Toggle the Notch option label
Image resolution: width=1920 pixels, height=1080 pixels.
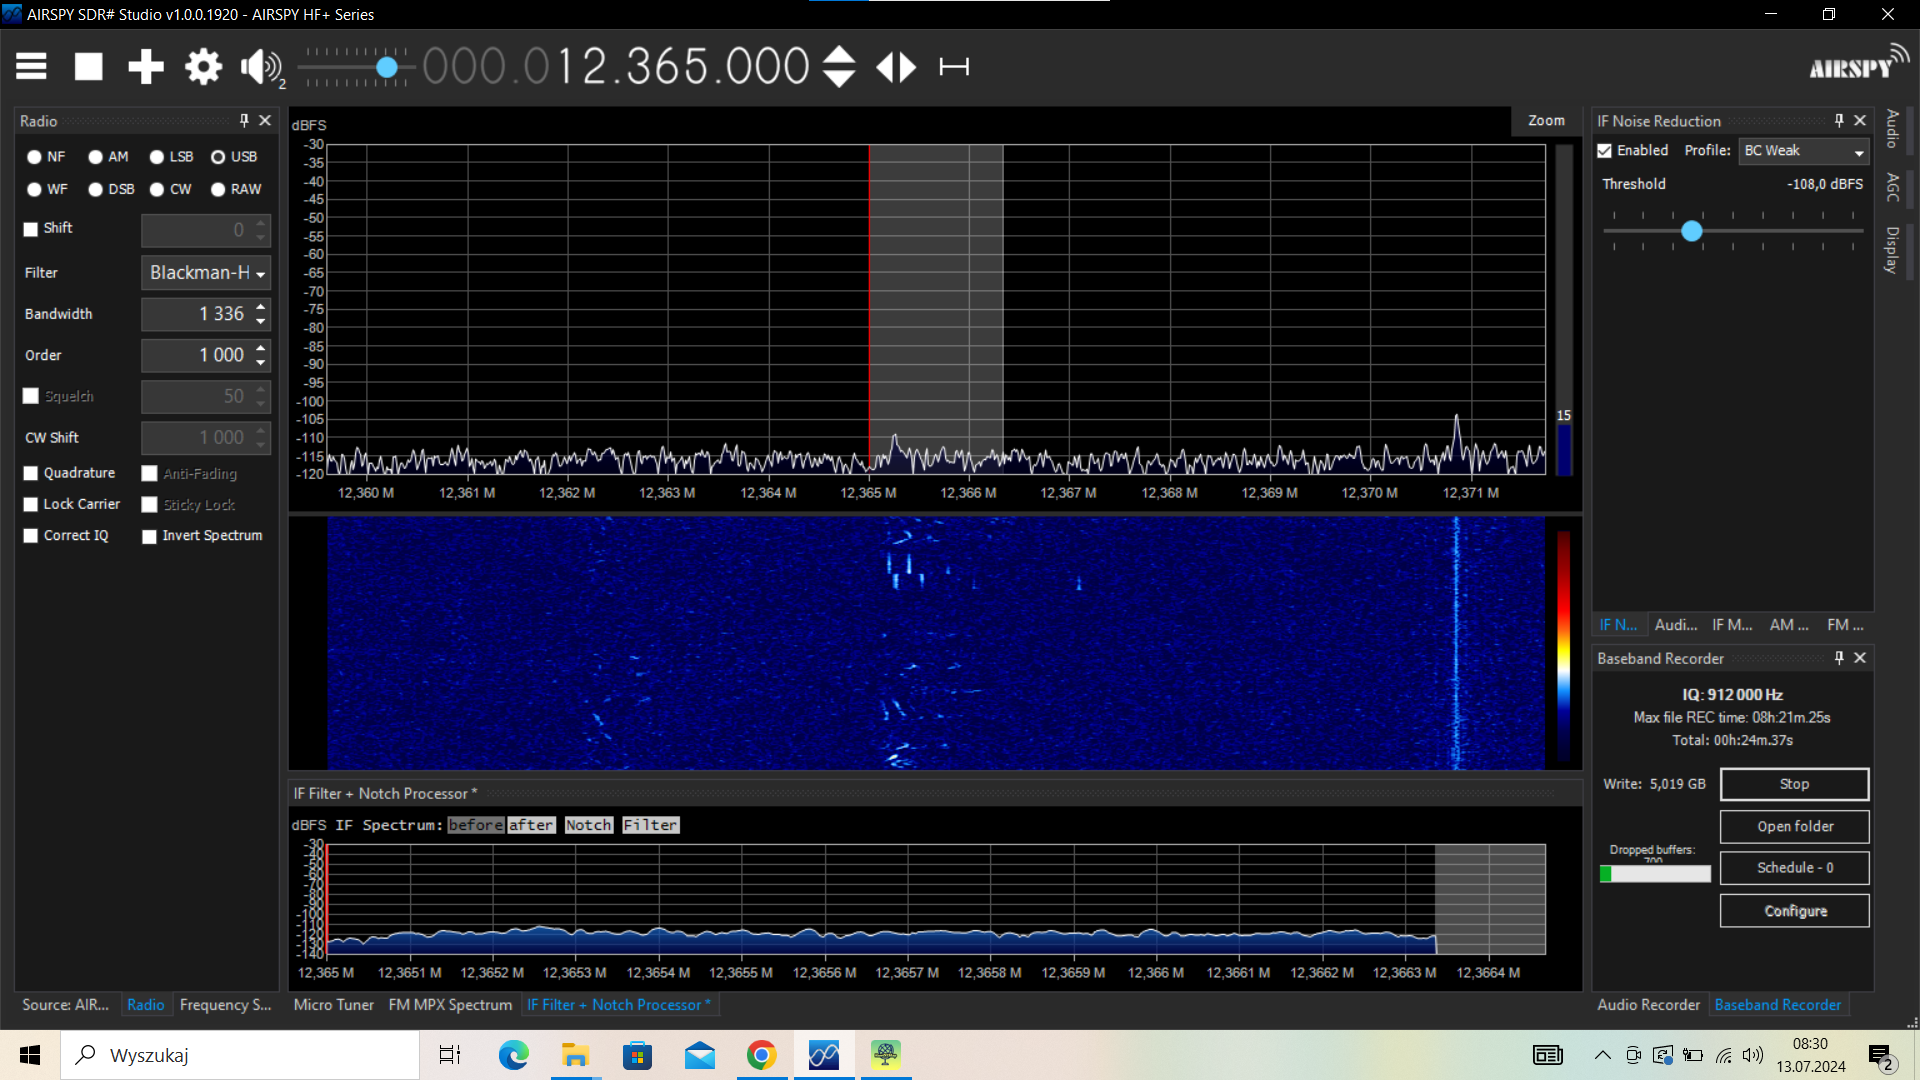click(x=588, y=825)
